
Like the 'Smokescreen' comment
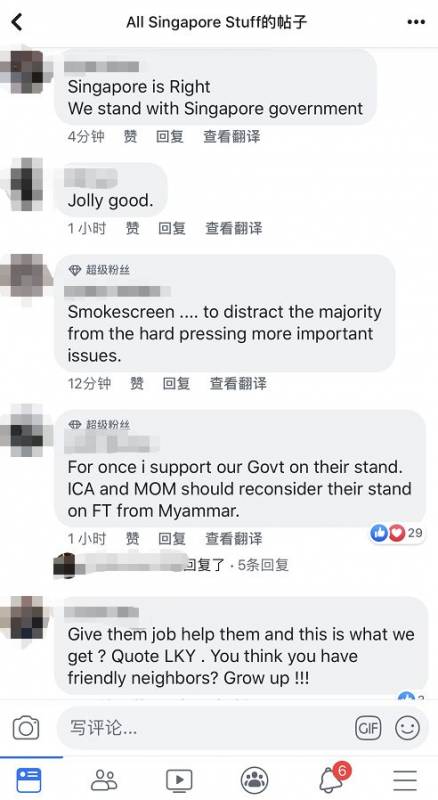[x=136, y=383]
